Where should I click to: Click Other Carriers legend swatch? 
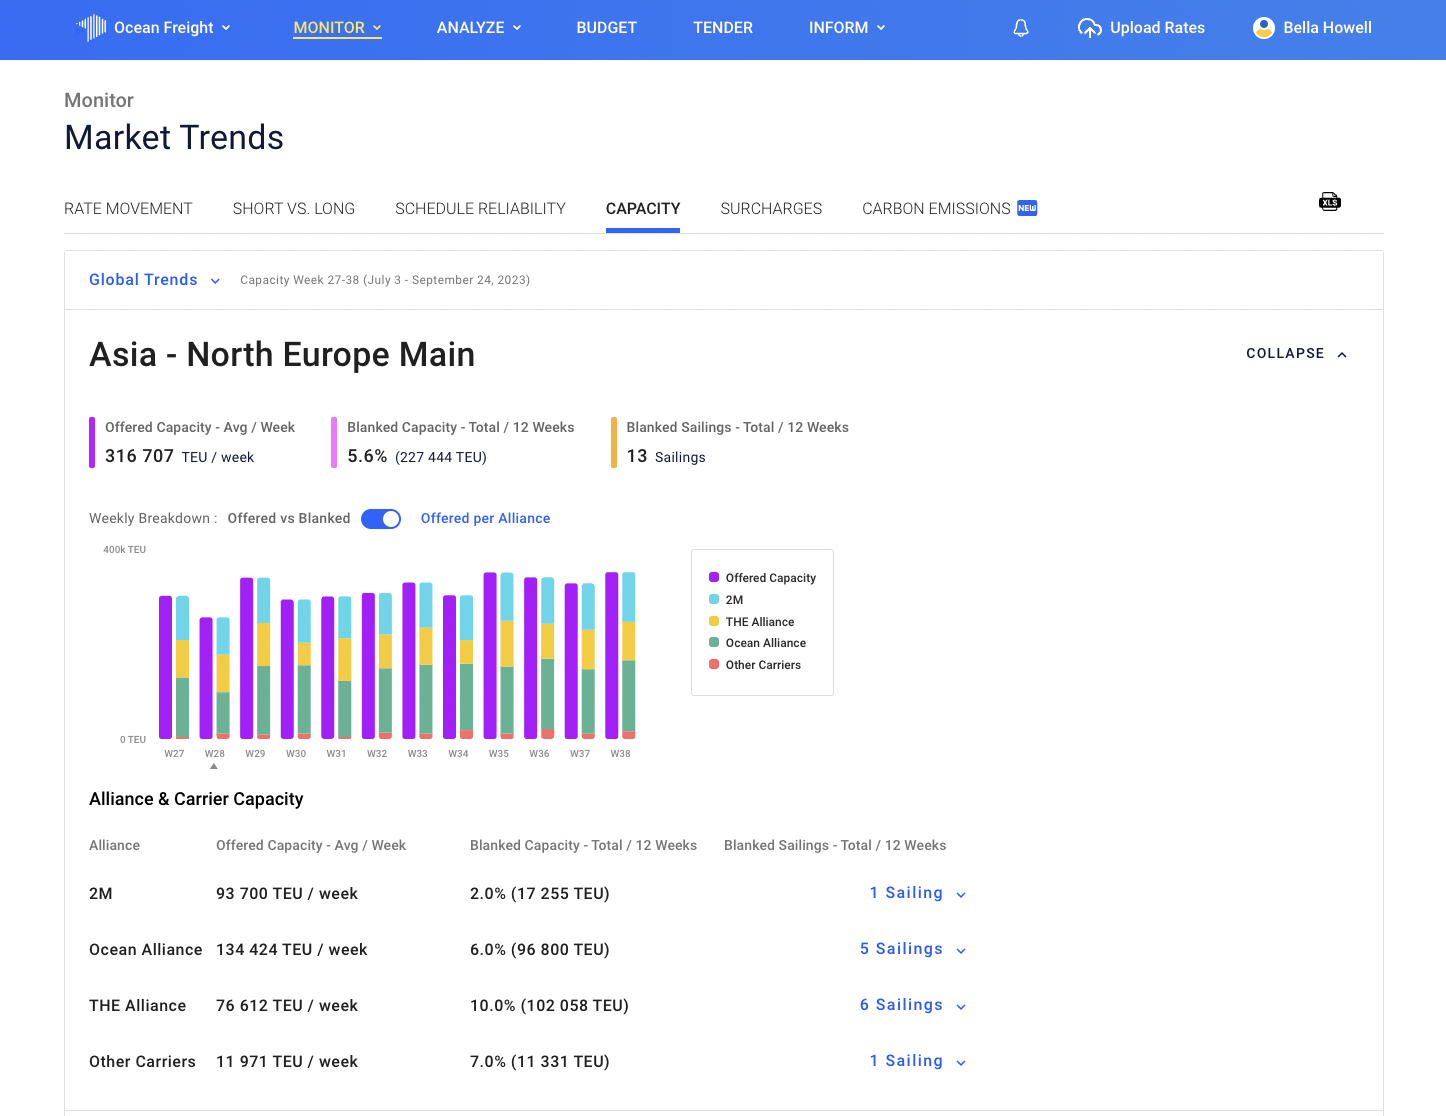tap(714, 664)
